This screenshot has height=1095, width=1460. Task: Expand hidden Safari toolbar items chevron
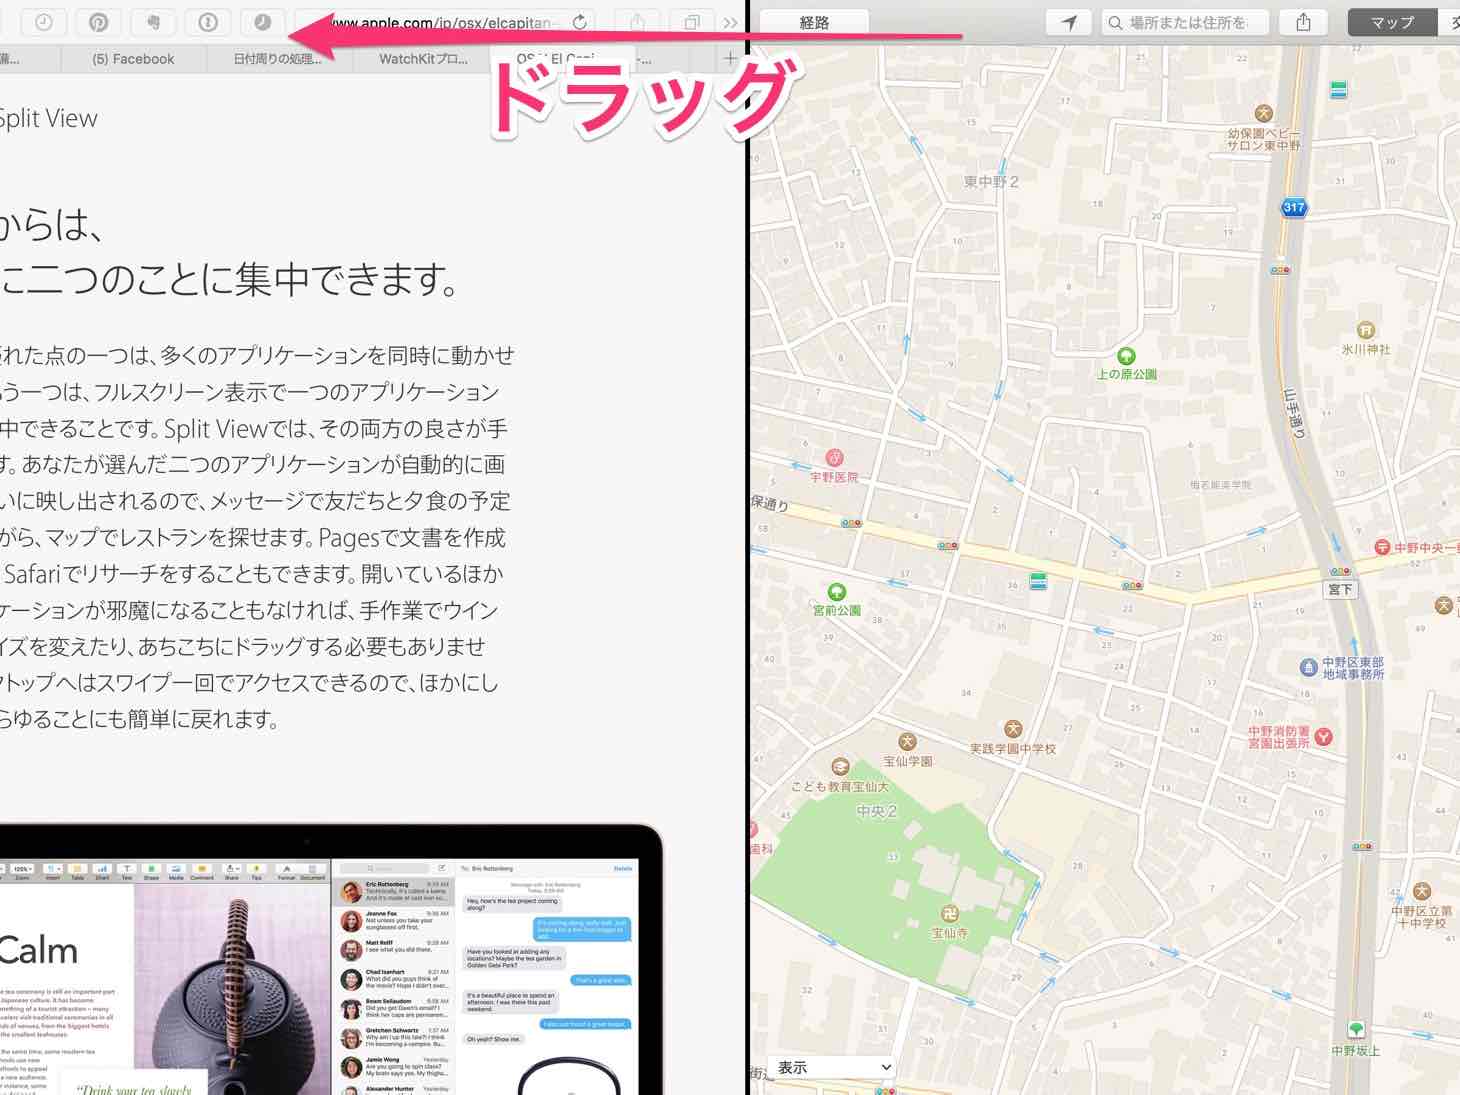pos(731,22)
